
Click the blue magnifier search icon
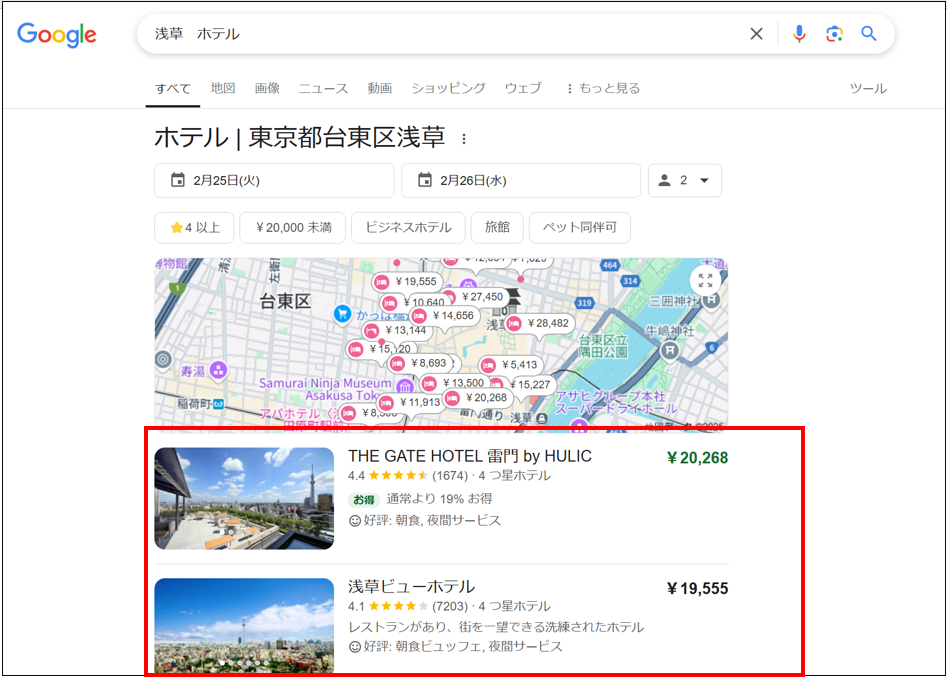coord(868,34)
